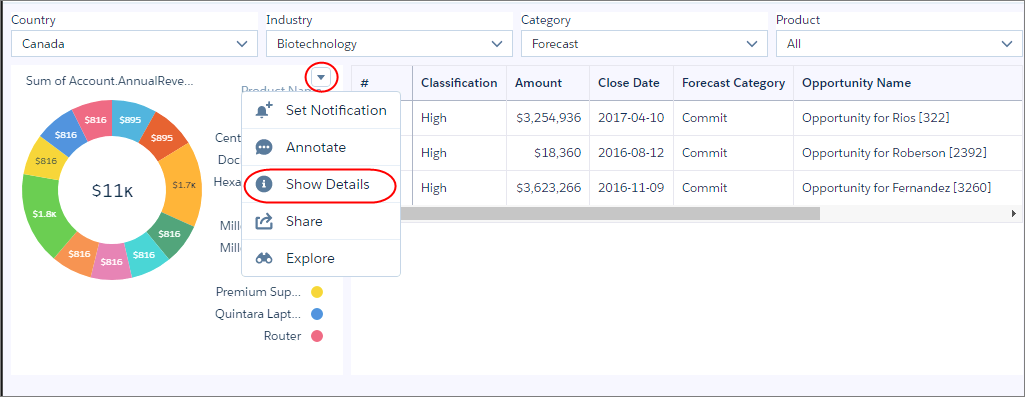The width and height of the screenshot is (1025, 397).
Task: Click the Quintara Lapt... legend label
Action: [258, 314]
